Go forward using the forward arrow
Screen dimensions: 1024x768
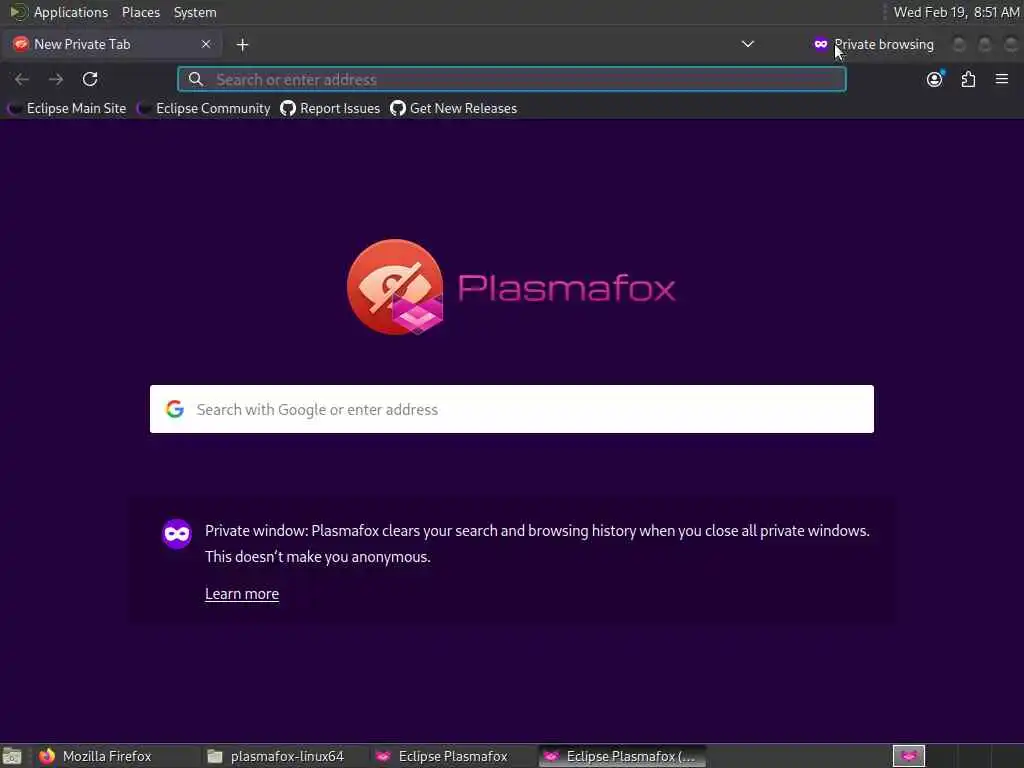pos(56,80)
